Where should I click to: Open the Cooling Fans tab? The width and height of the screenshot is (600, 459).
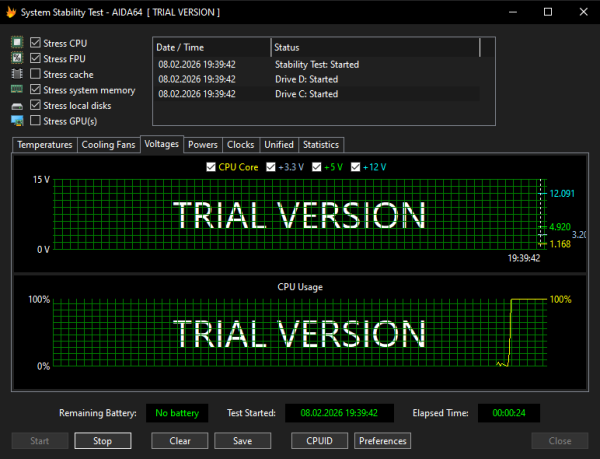pyautogui.click(x=108, y=145)
